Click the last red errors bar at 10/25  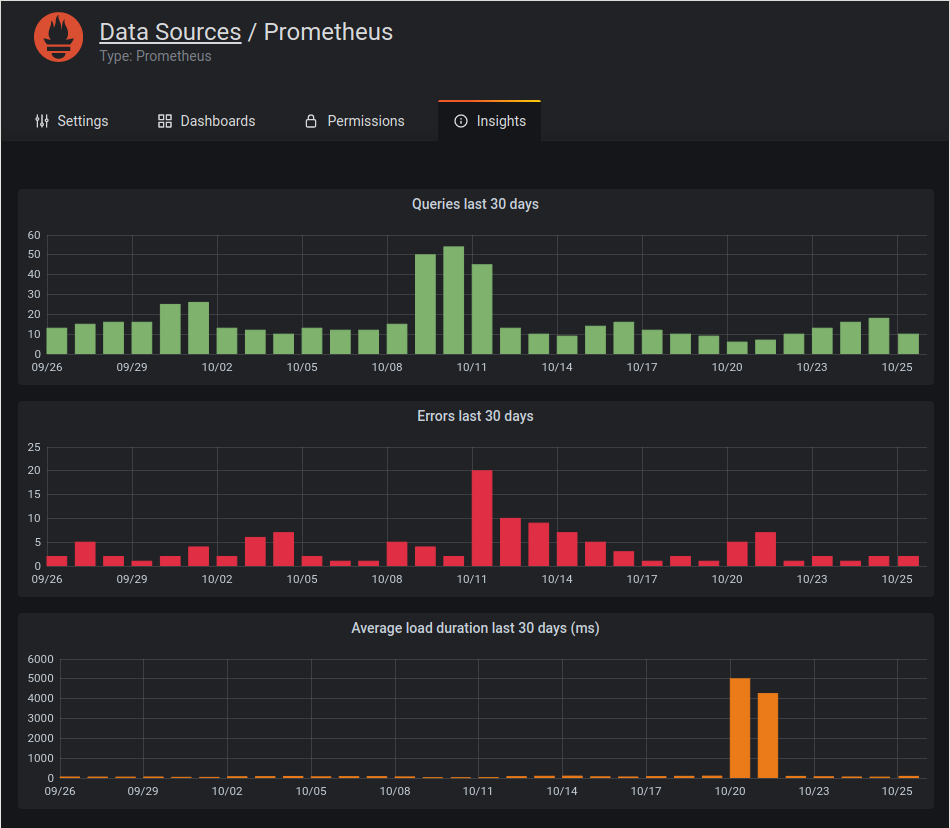point(908,561)
